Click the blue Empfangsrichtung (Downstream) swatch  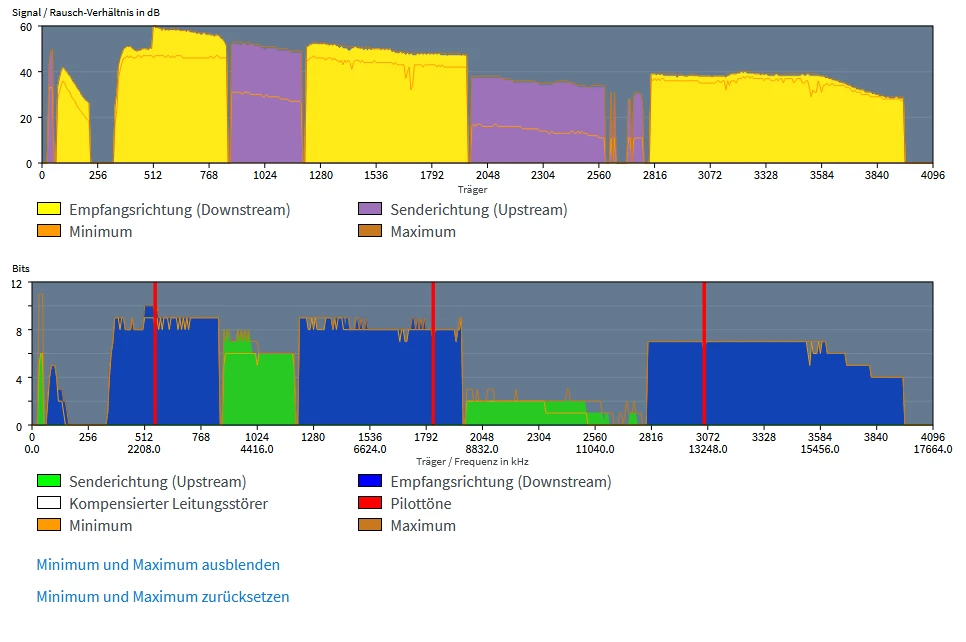click(370, 481)
